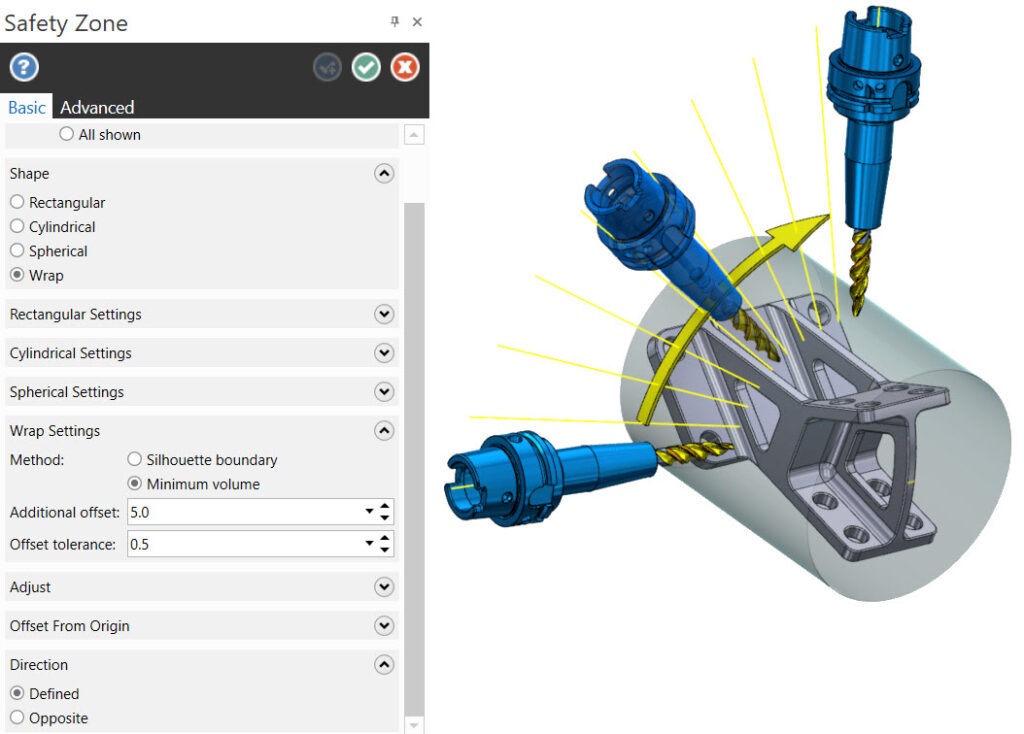Image resolution: width=1024 pixels, height=734 pixels.
Task: Expand the Rectangular Settings section
Action: pos(383,314)
